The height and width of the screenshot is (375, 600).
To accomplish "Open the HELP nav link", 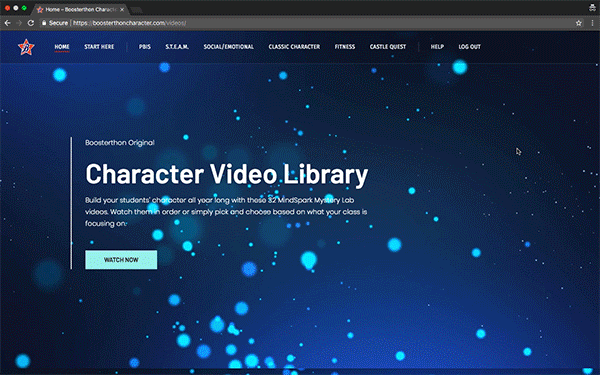I will (x=437, y=47).
